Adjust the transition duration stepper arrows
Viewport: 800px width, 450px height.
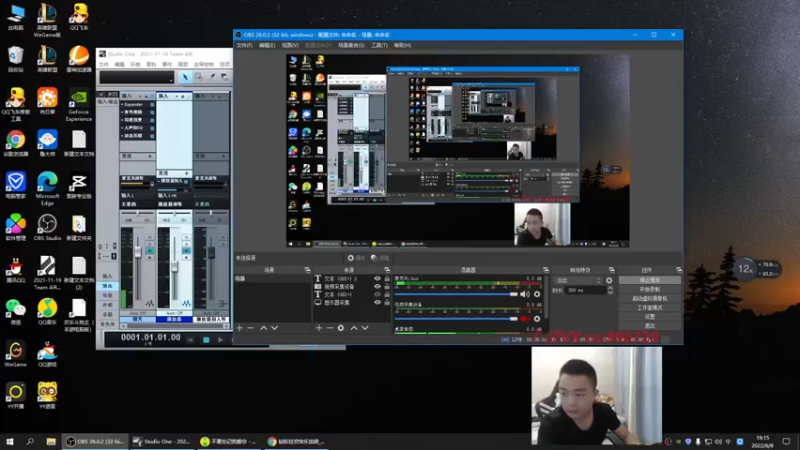[x=610, y=290]
